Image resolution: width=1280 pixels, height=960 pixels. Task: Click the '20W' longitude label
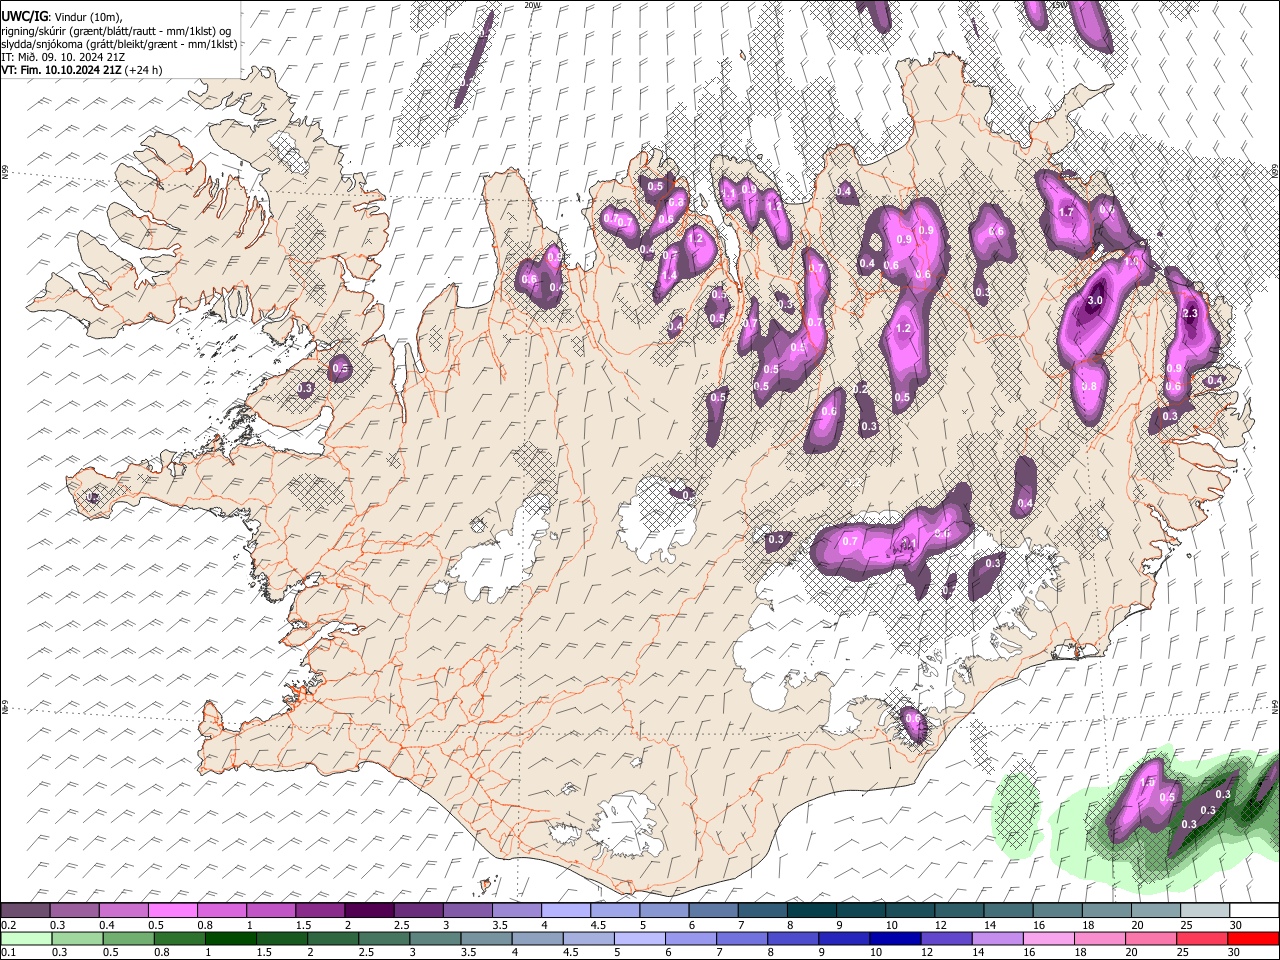point(532,5)
